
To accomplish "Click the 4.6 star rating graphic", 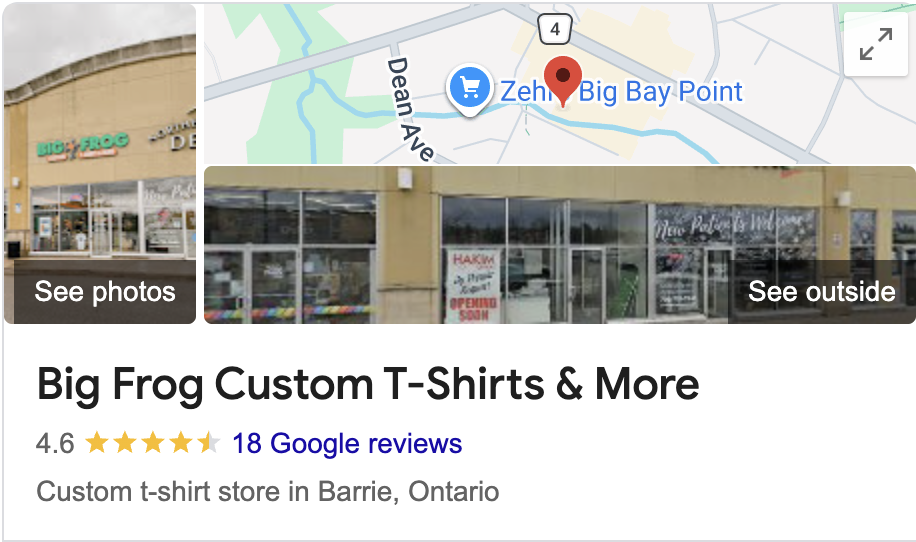I will (x=153, y=443).
